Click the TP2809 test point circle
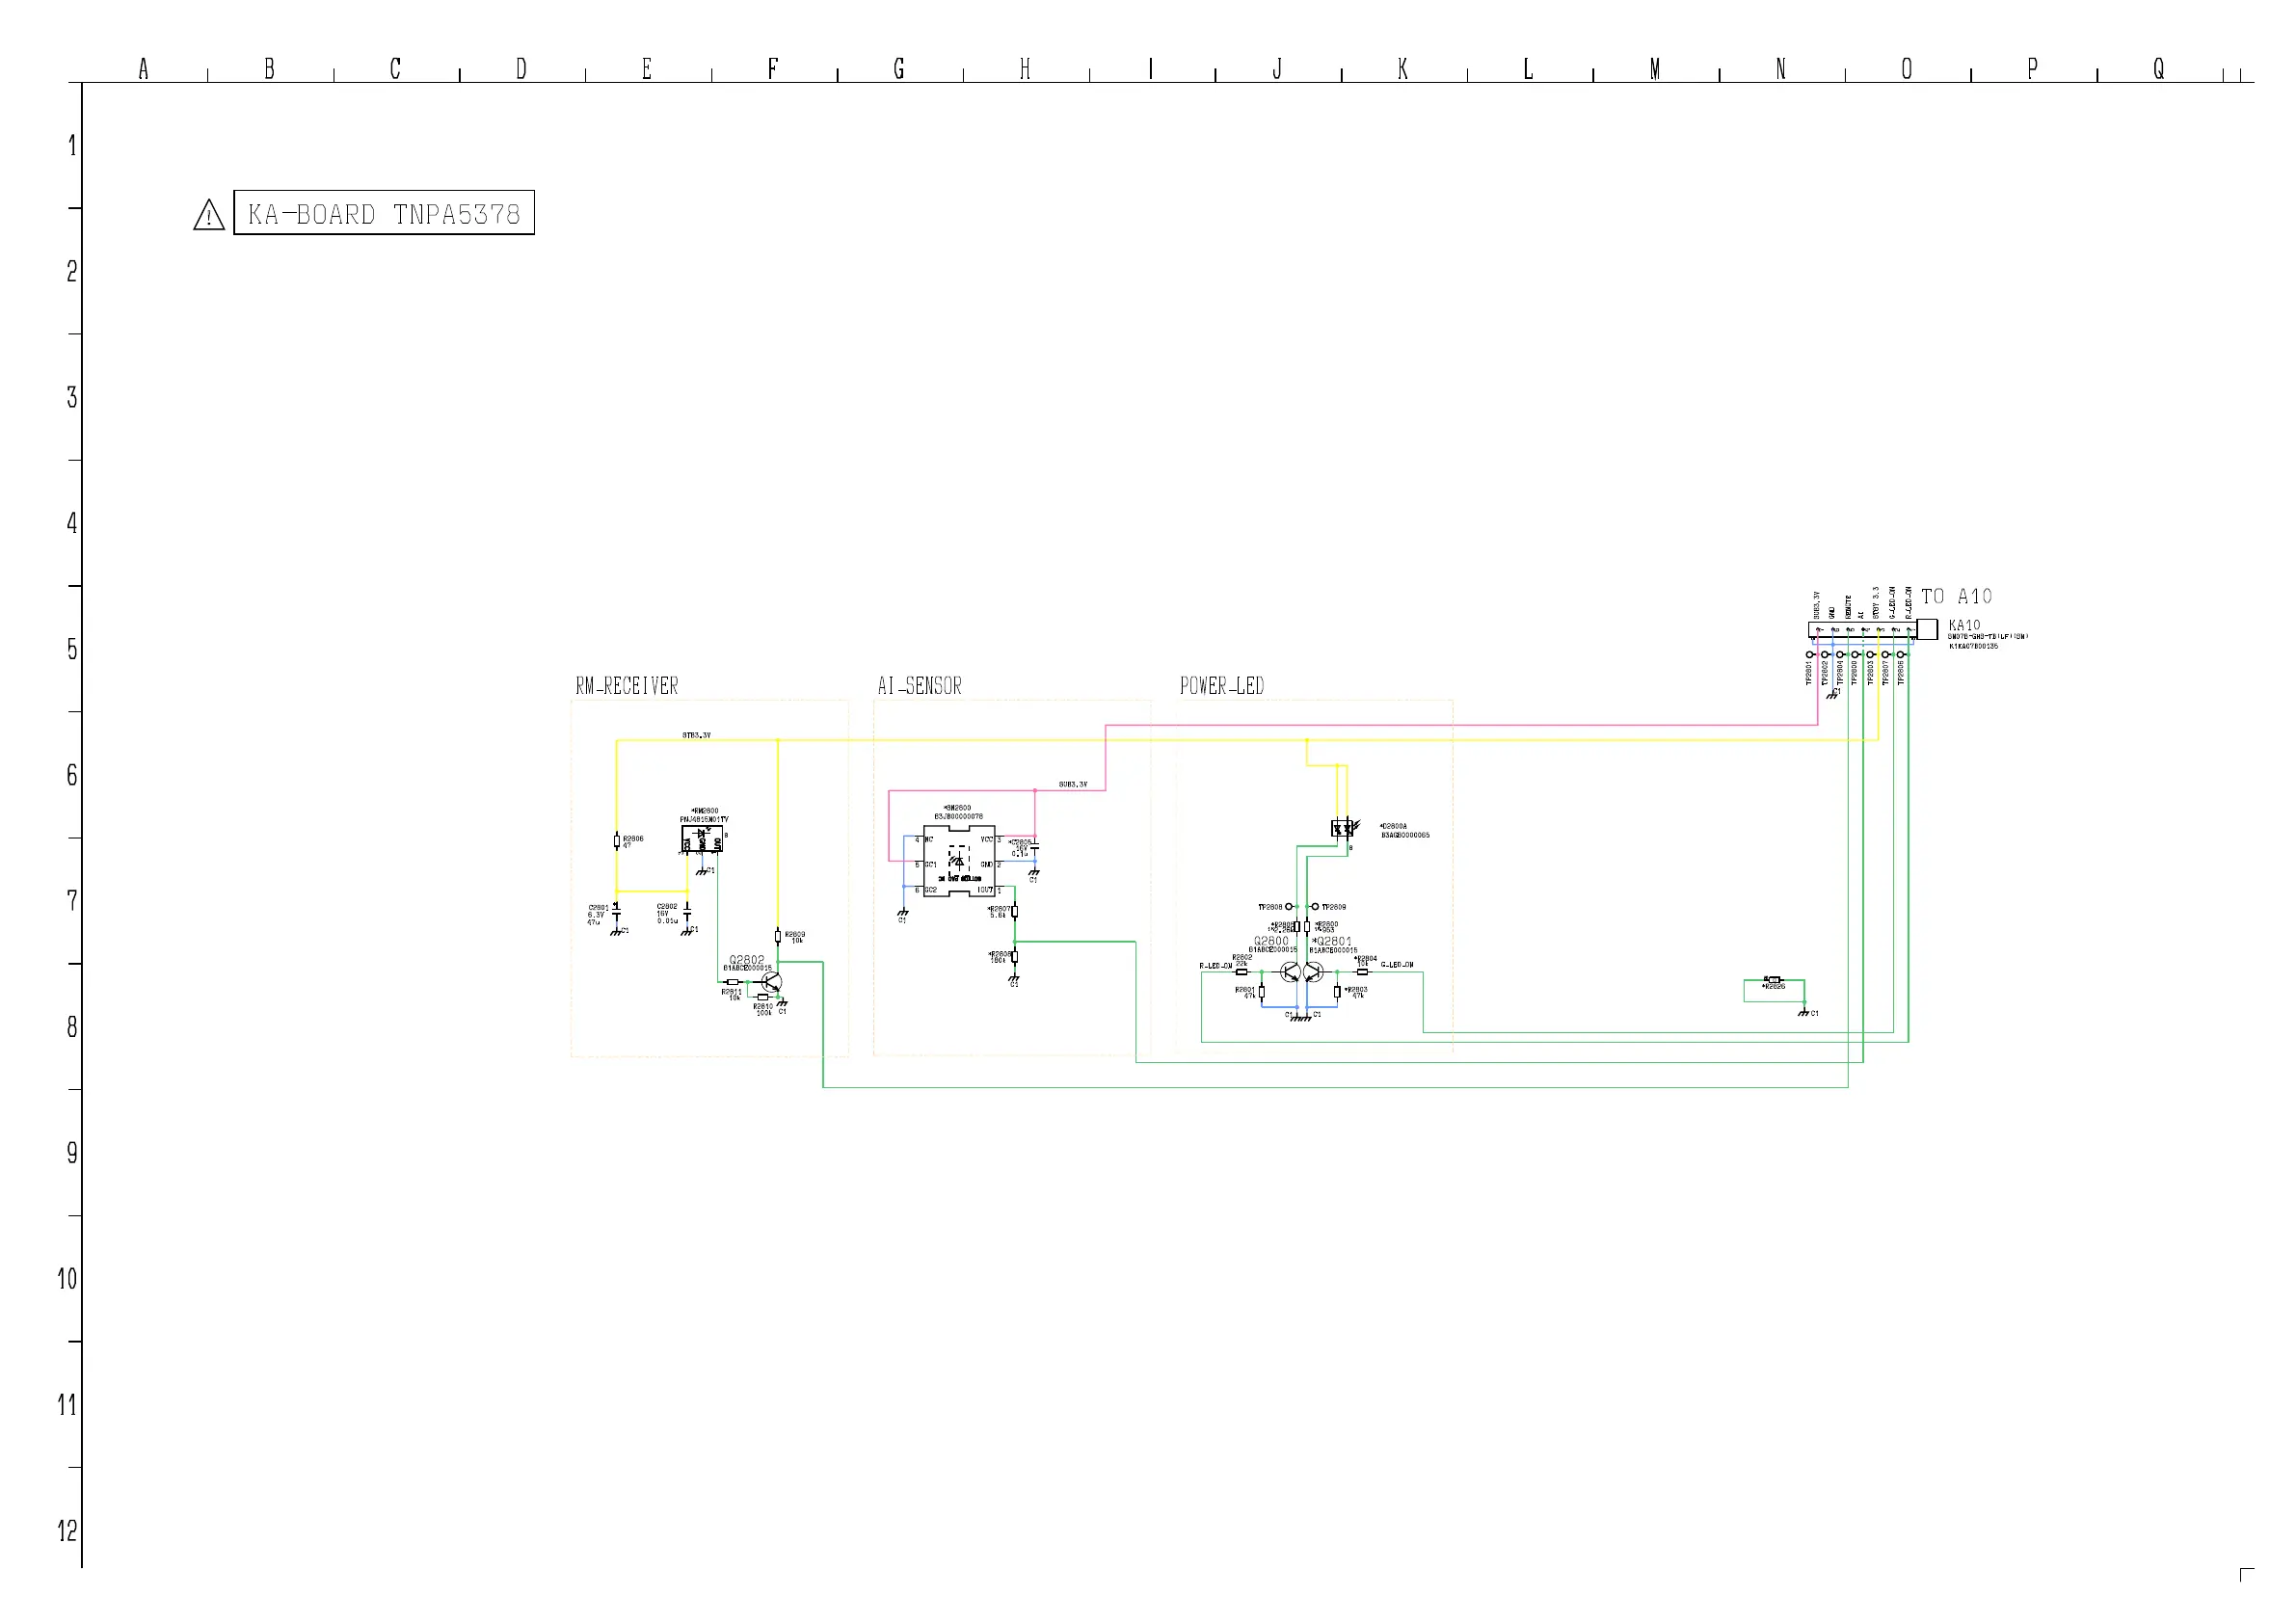The height and width of the screenshot is (1623, 2296). click(1315, 907)
